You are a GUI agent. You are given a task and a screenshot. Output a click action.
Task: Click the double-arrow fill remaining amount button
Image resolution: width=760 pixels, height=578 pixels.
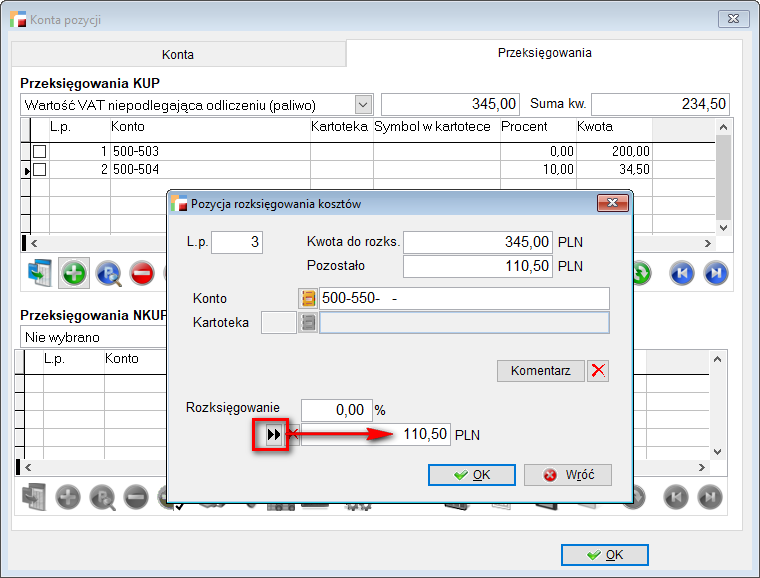(x=272, y=434)
